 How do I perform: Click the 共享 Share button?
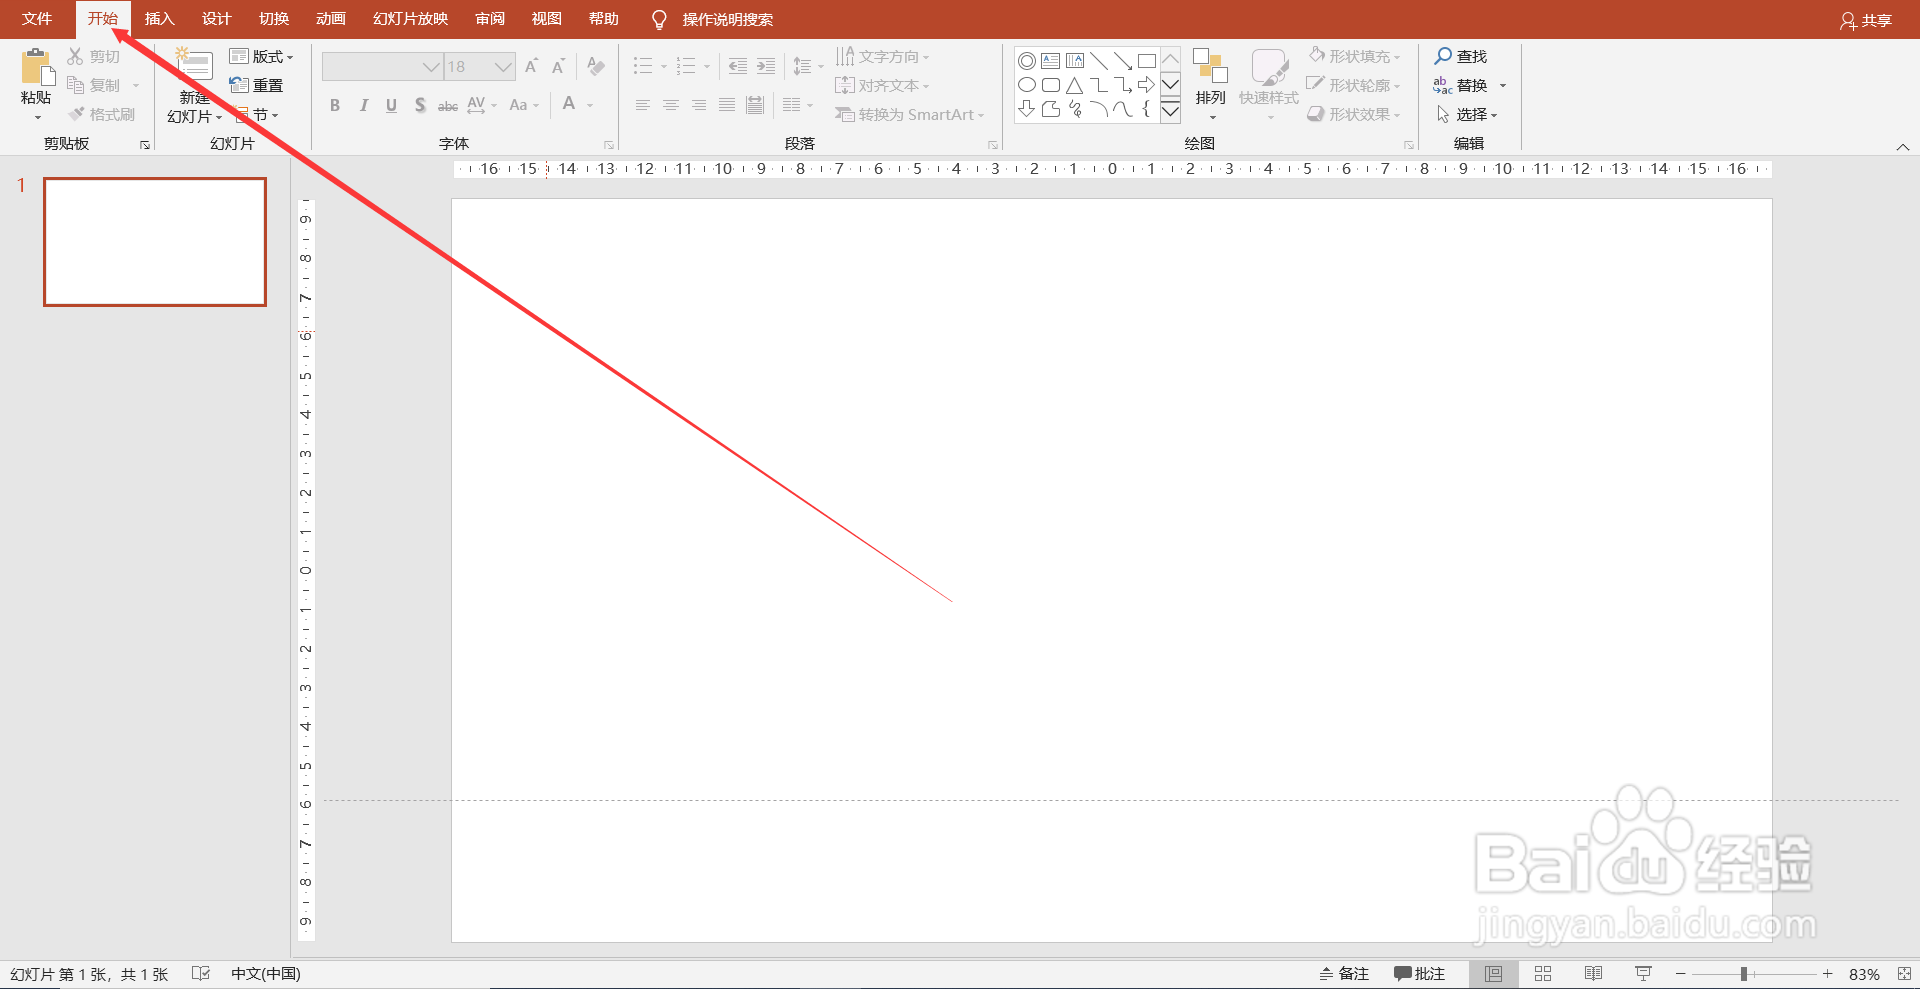(1866, 20)
